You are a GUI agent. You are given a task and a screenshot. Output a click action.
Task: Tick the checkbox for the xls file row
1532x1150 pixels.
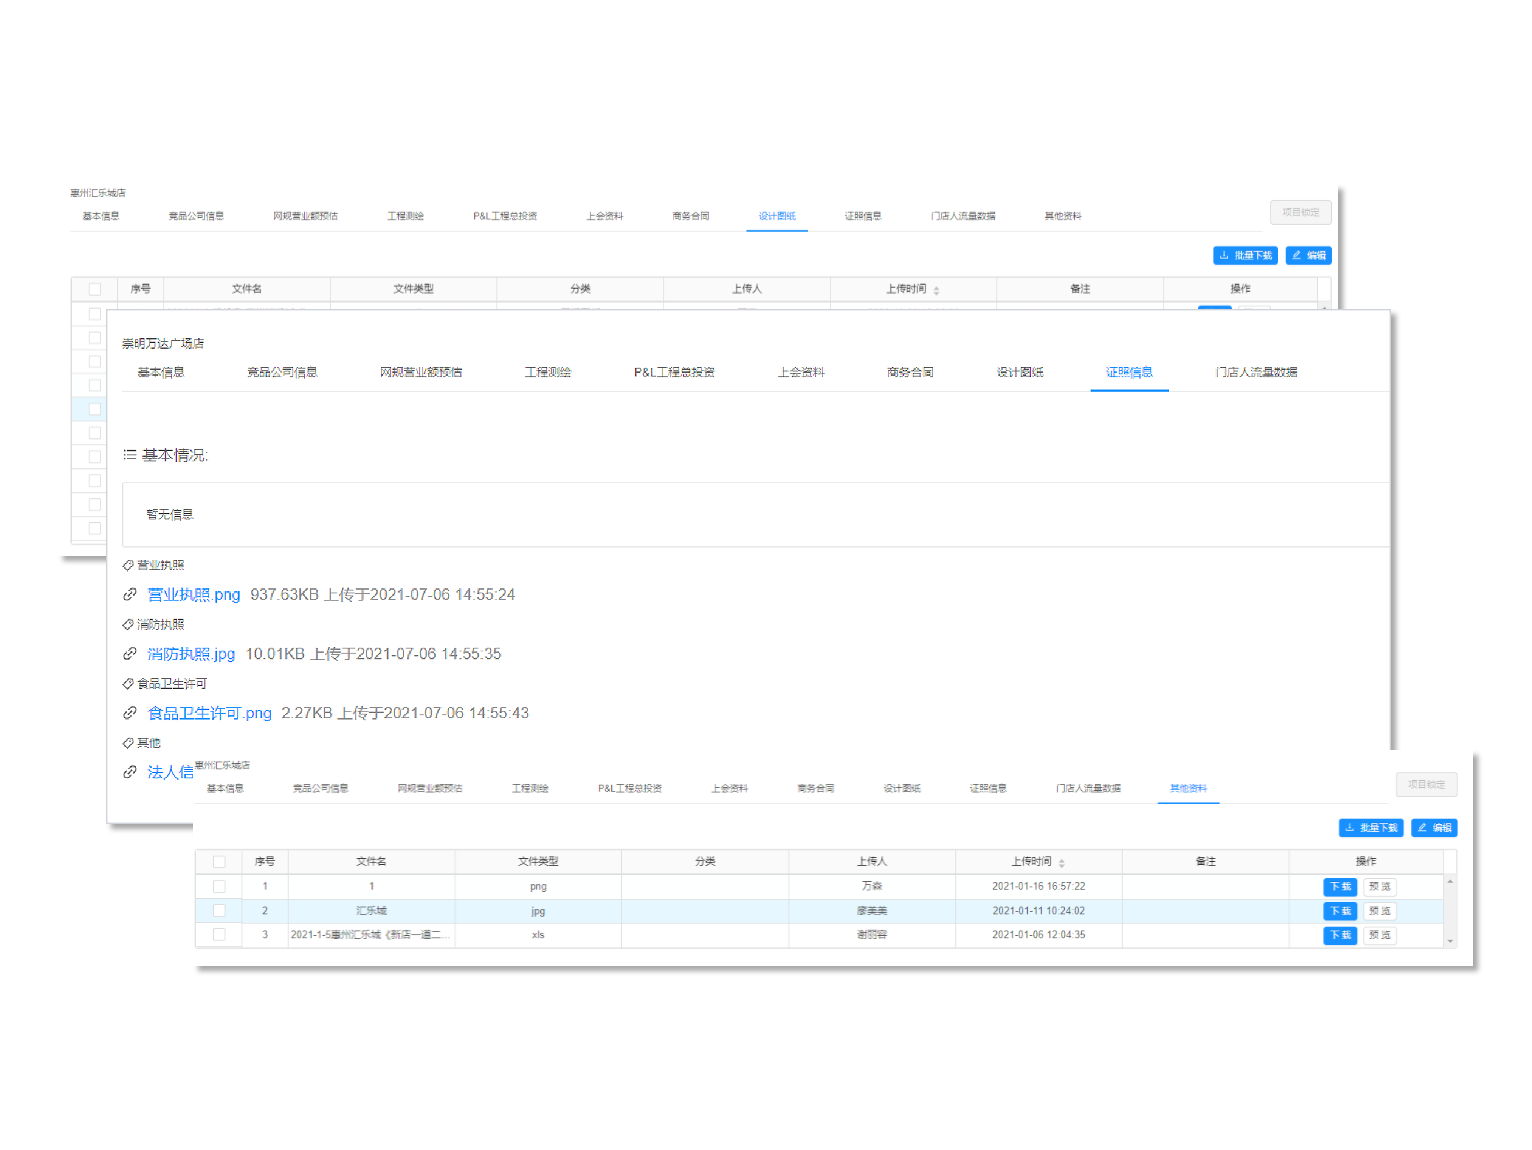(219, 935)
